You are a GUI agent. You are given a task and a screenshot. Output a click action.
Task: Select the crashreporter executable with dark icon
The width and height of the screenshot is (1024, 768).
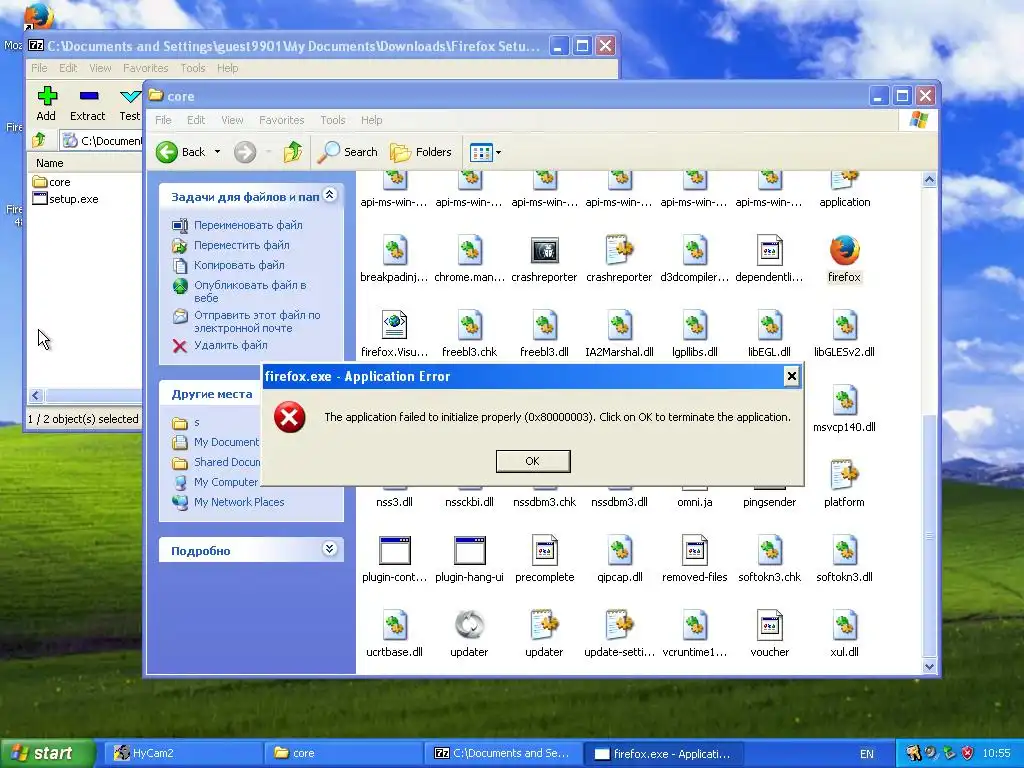(x=544, y=259)
